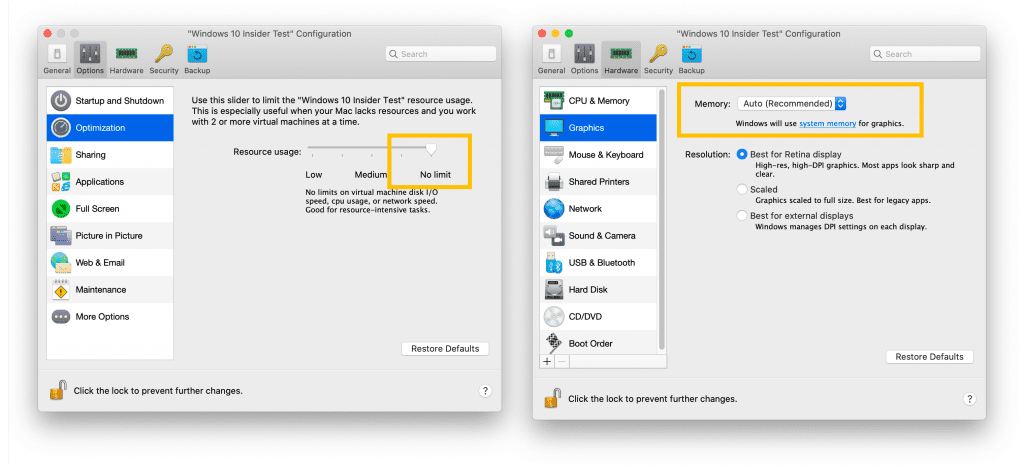Open the Memory Auto (Recommended) dropdown
Image resolution: width=1024 pixels, height=470 pixels.
point(792,103)
